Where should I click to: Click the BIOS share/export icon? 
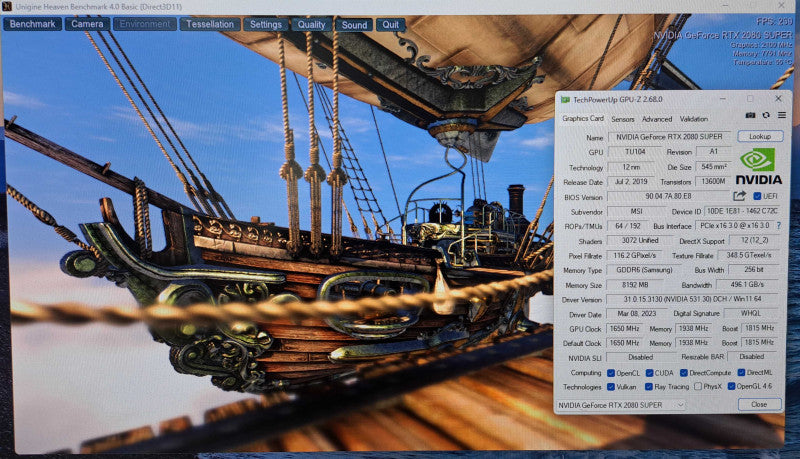[739, 196]
